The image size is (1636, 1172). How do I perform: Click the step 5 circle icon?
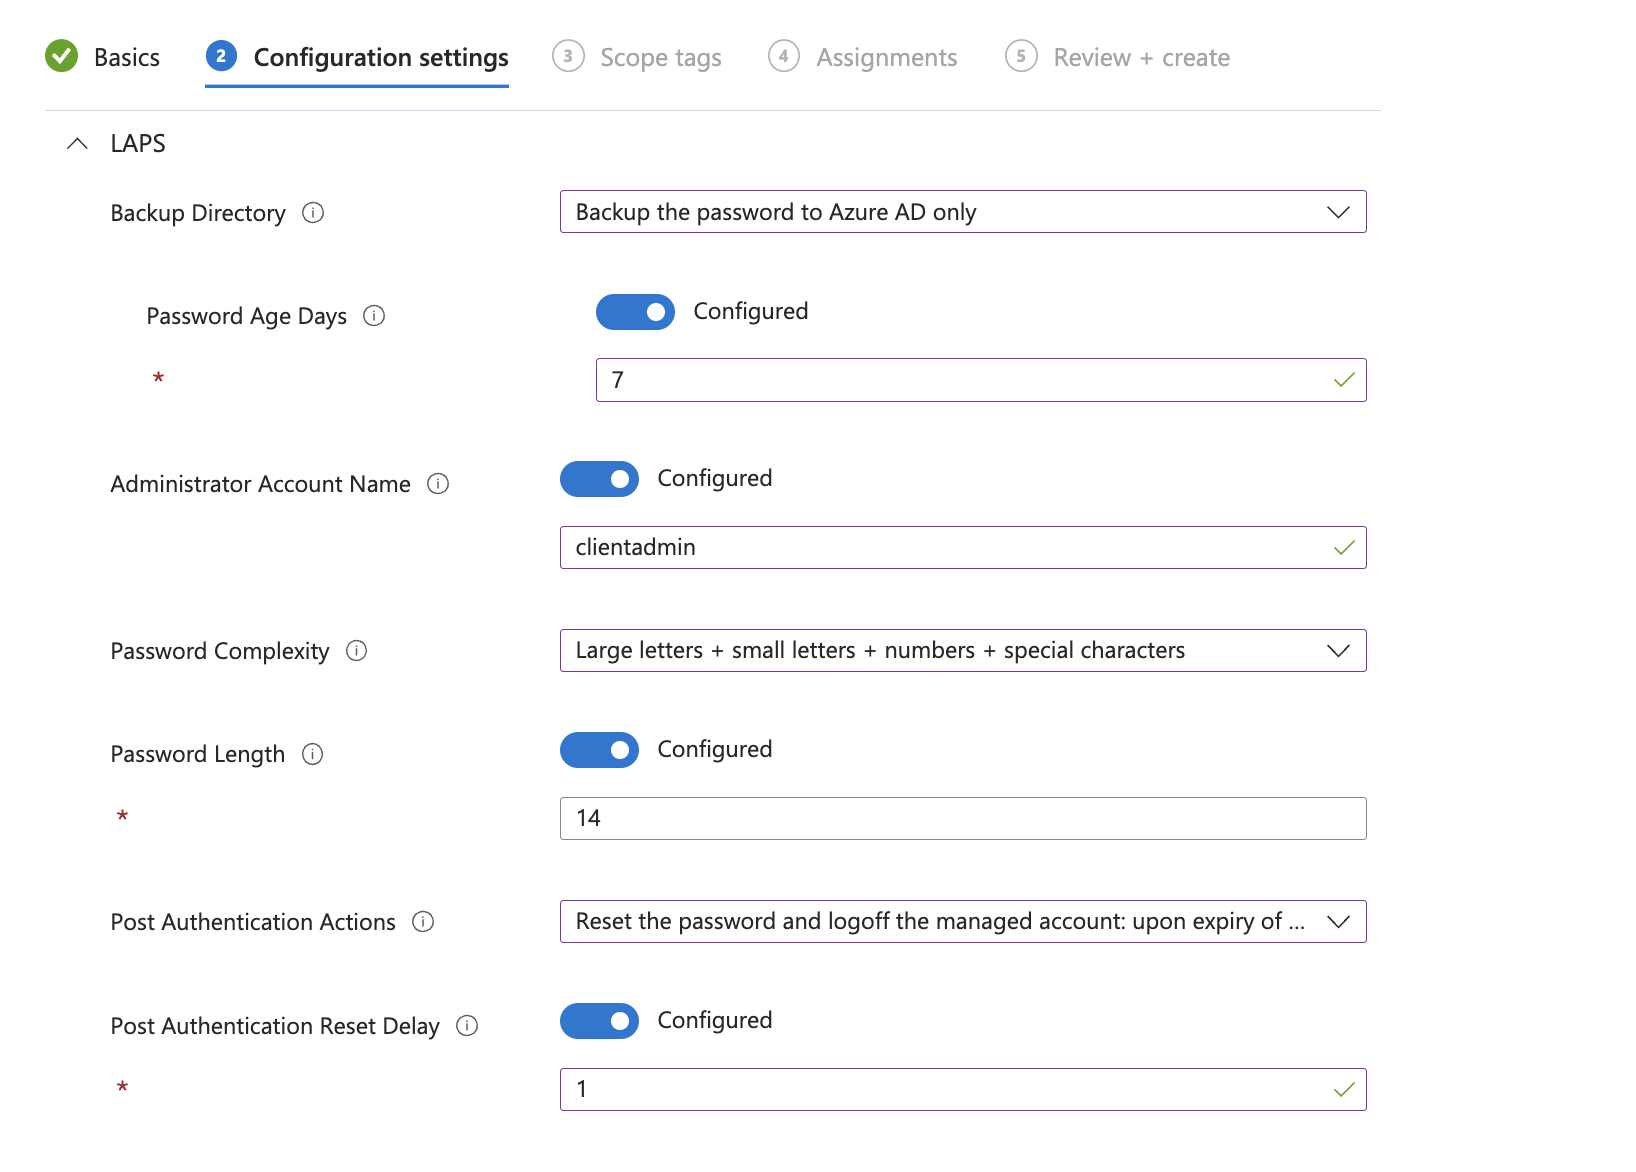tap(1021, 56)
